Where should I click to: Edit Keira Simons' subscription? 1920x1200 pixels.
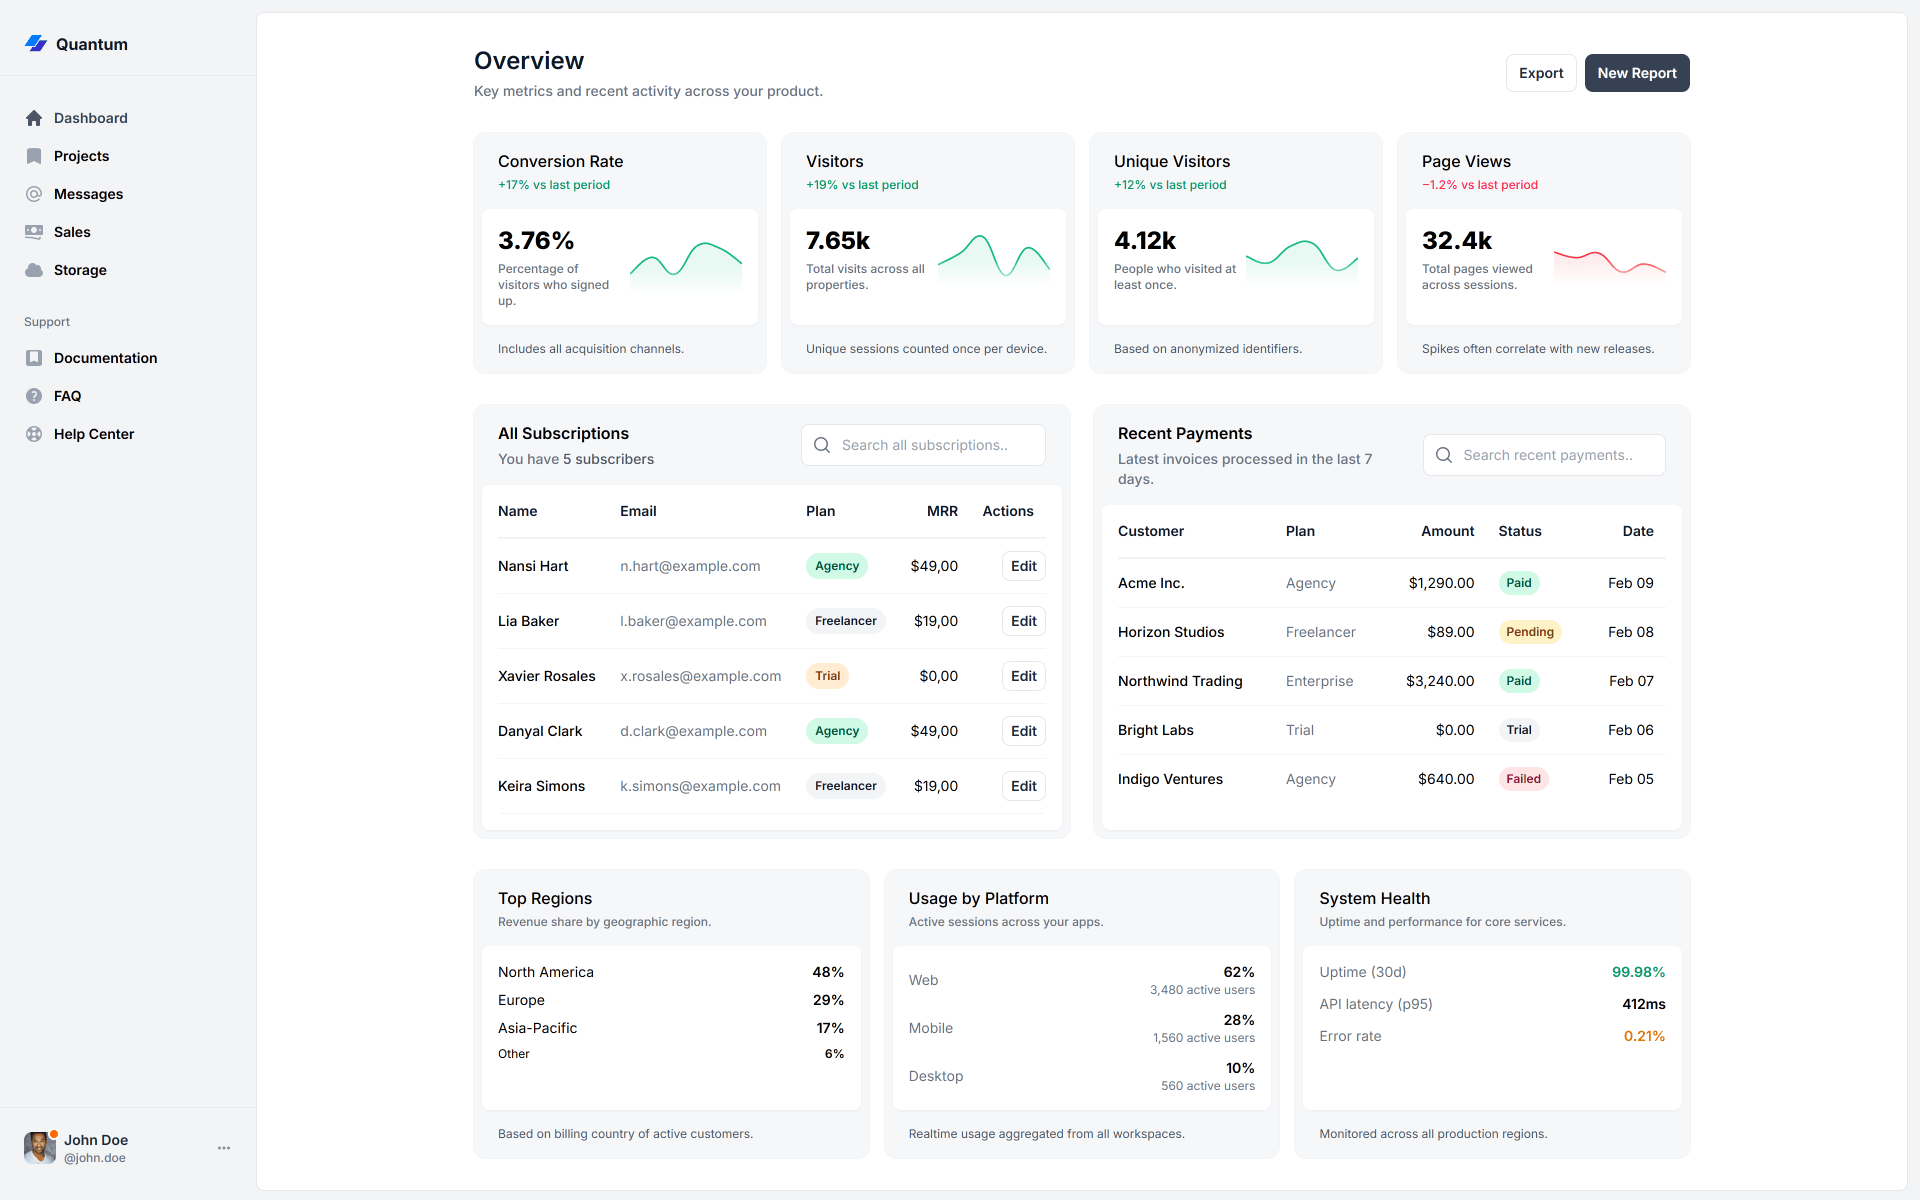click(x=1023, y=786)
